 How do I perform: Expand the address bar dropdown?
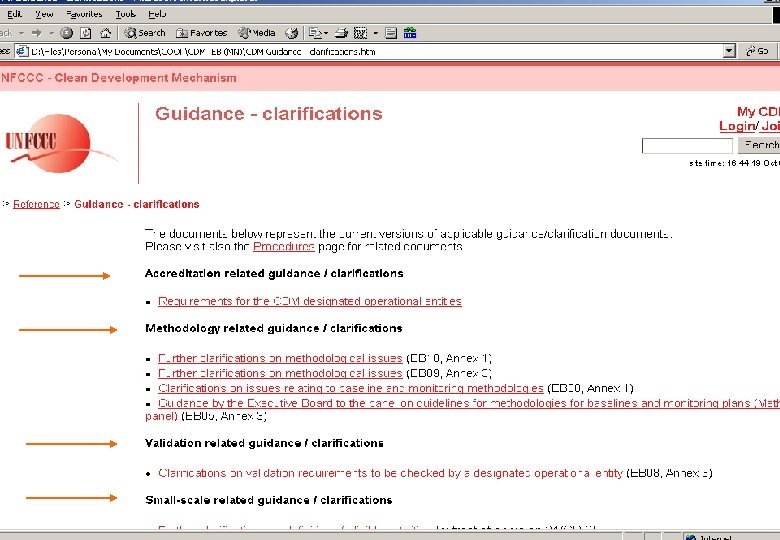729,51
